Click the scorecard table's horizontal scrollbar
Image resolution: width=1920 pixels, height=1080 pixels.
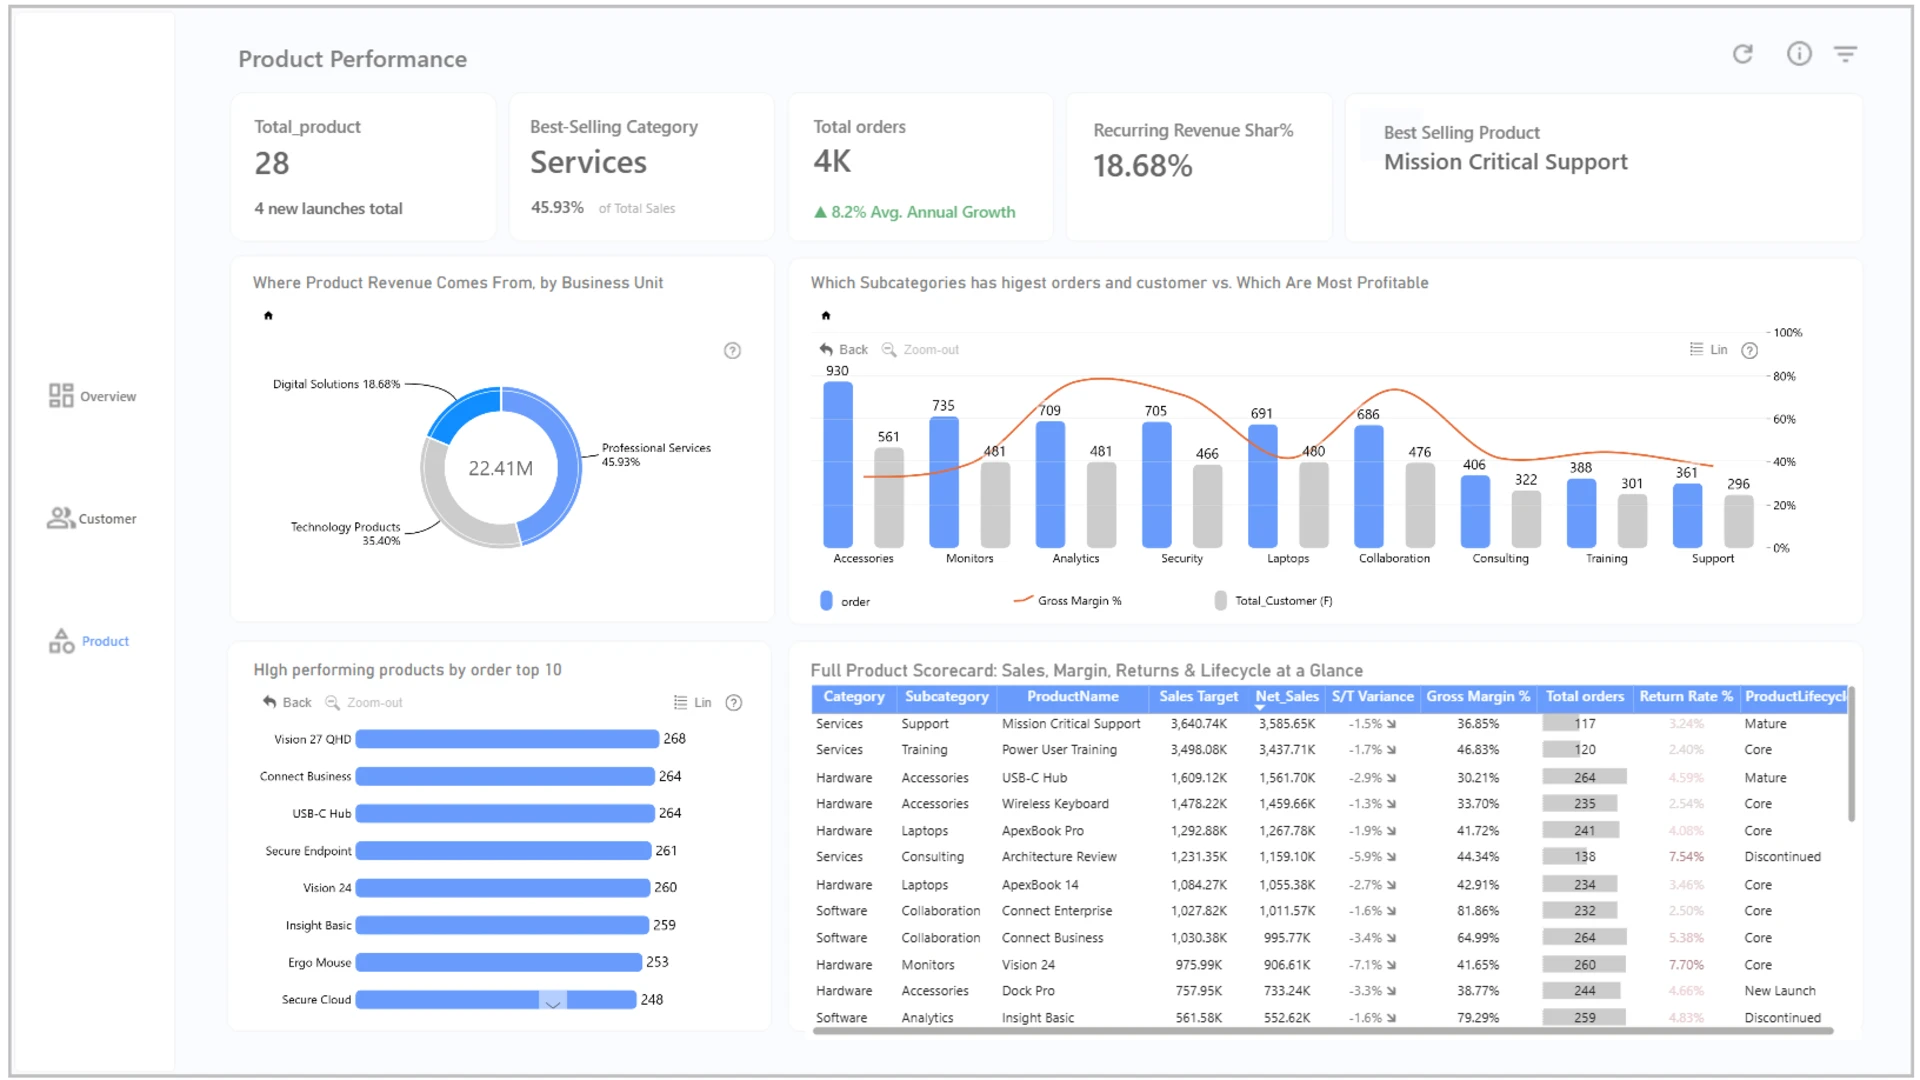point(1323,1031)
